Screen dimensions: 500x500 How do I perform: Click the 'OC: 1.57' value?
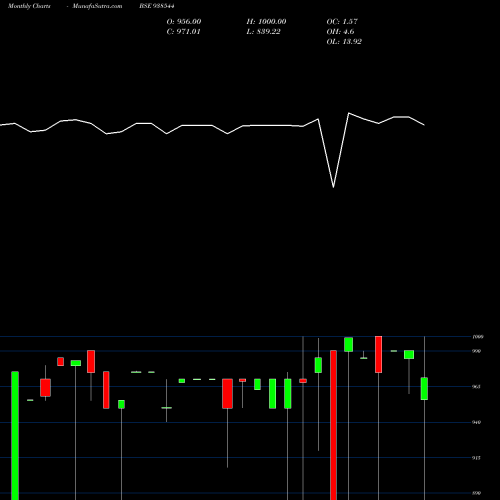point(342,22)
